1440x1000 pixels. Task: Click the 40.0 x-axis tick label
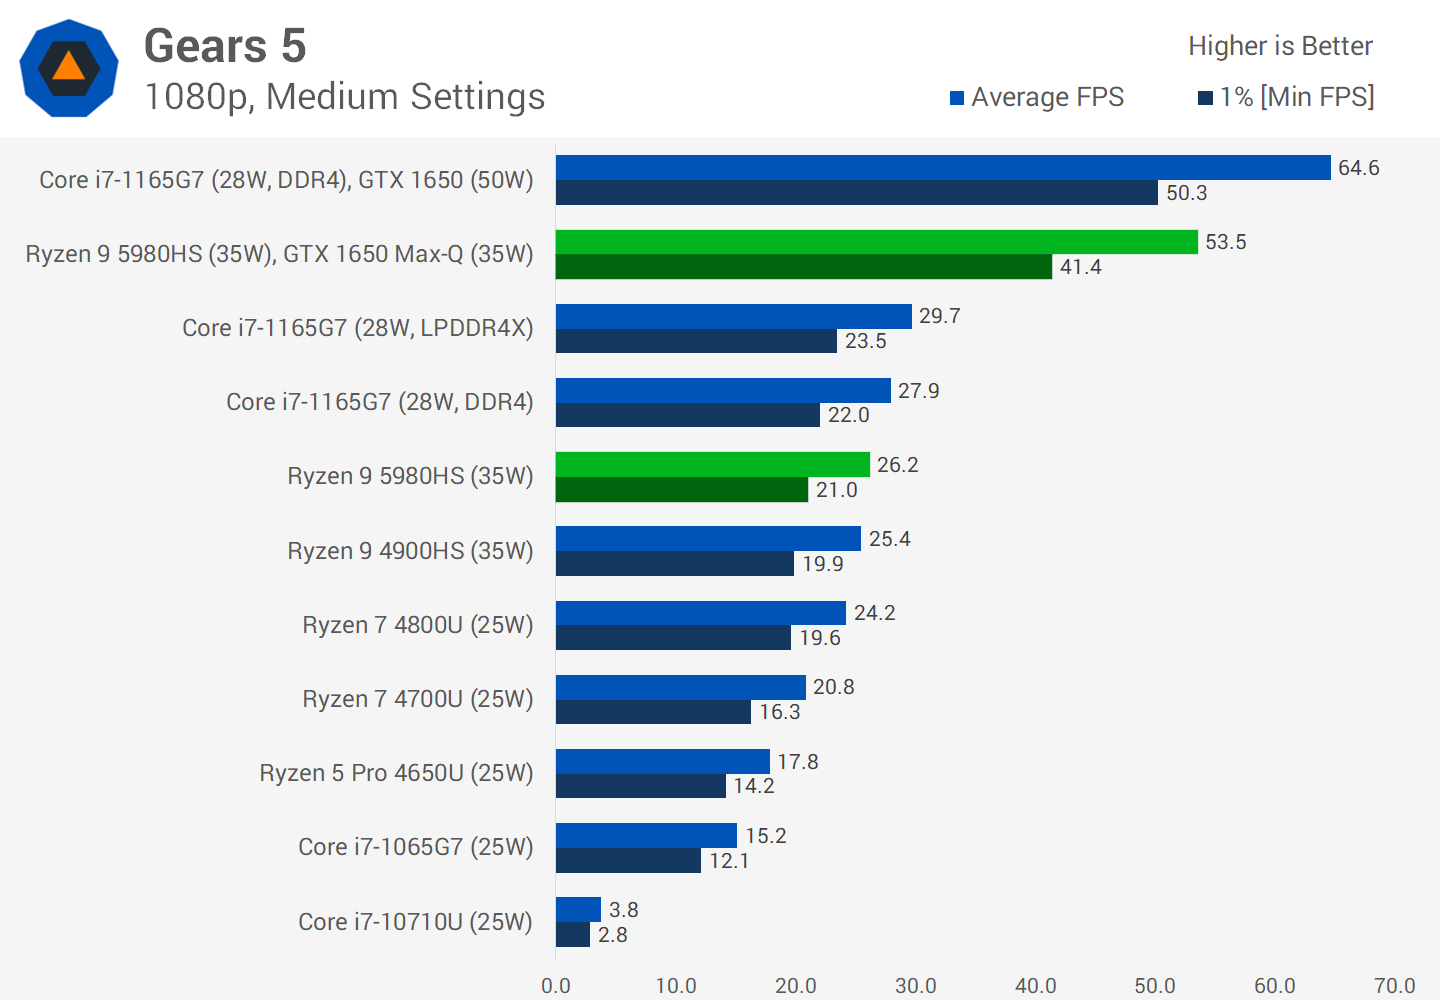click(x=1036, y=985)
